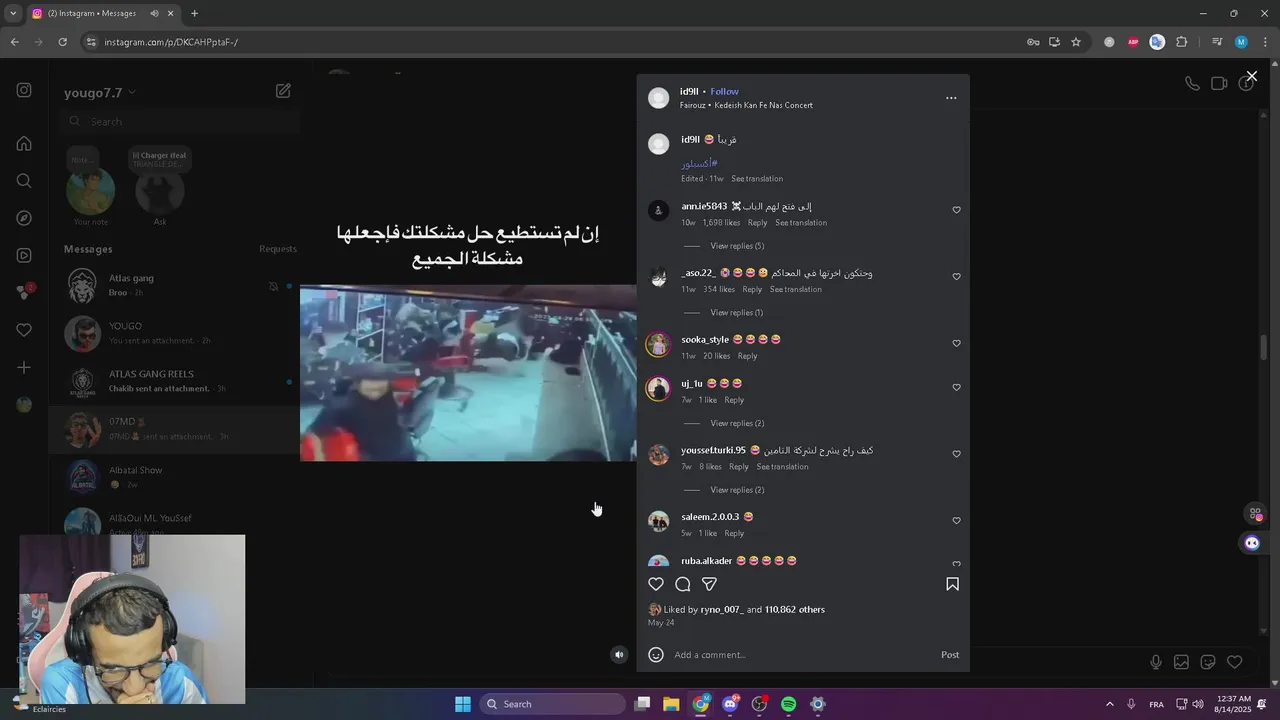Go to Home in Instagram sidebar
Viewport: 1280px width, 720px height.
(24, 143)
